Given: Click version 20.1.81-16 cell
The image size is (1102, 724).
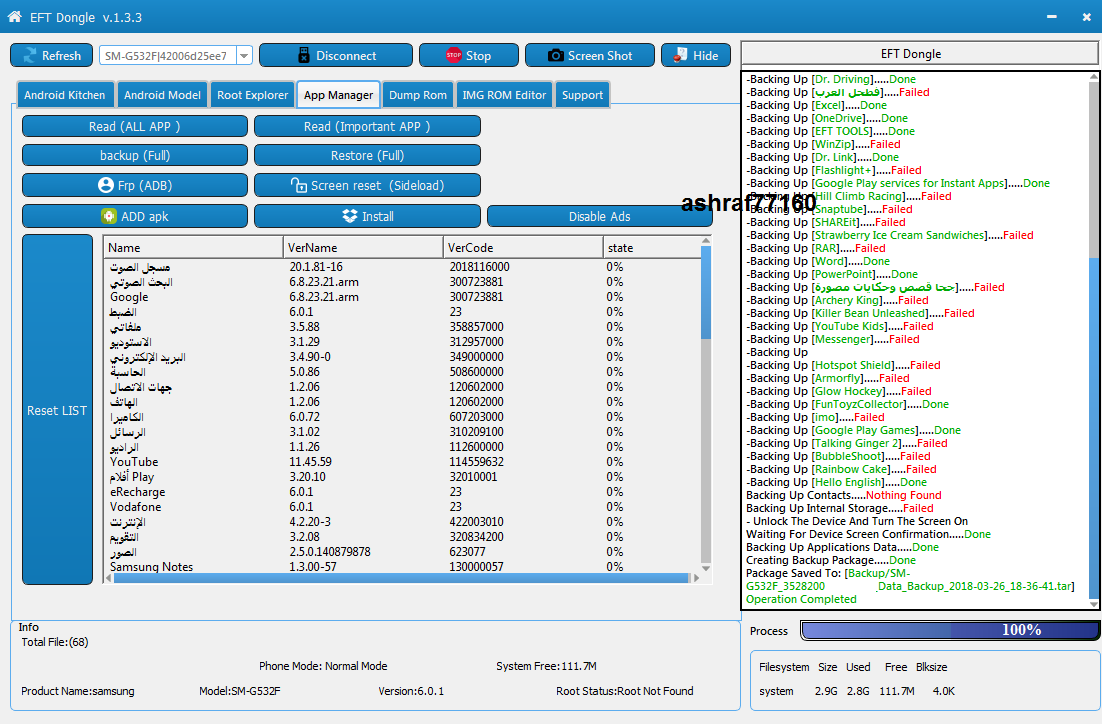Looking at the screenshot, I should [316, 267].
